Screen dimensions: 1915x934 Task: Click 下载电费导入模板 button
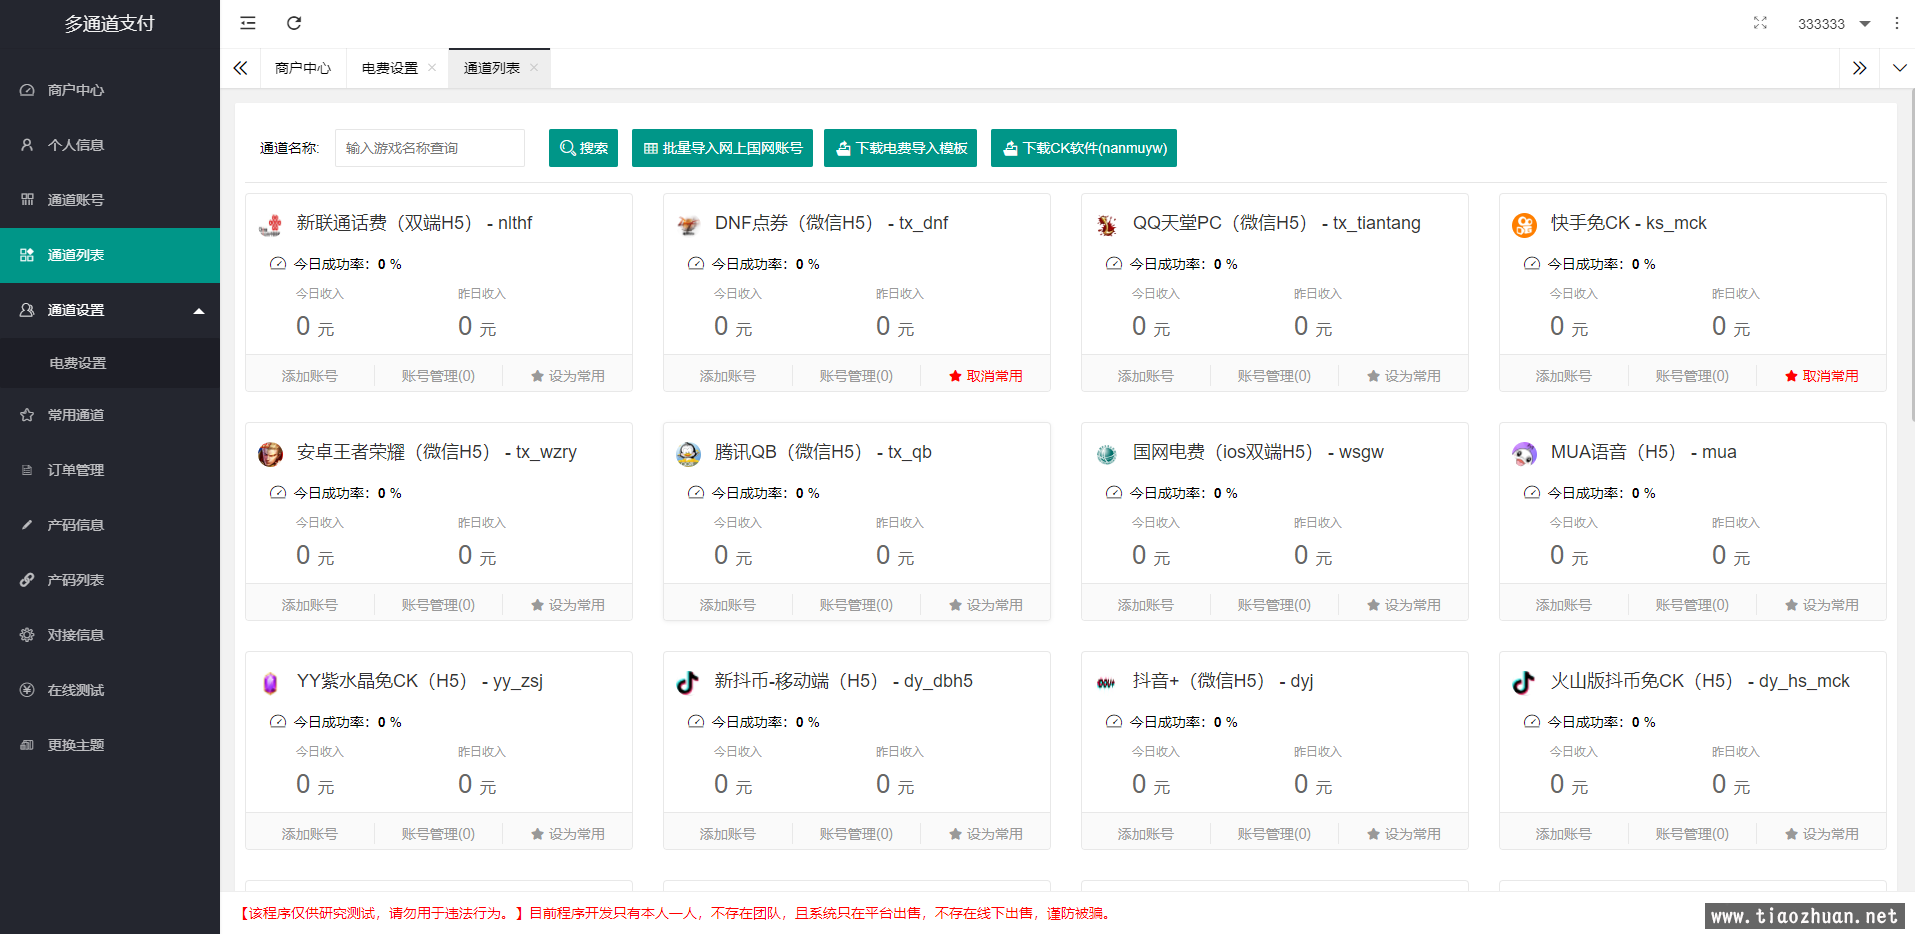900,148
